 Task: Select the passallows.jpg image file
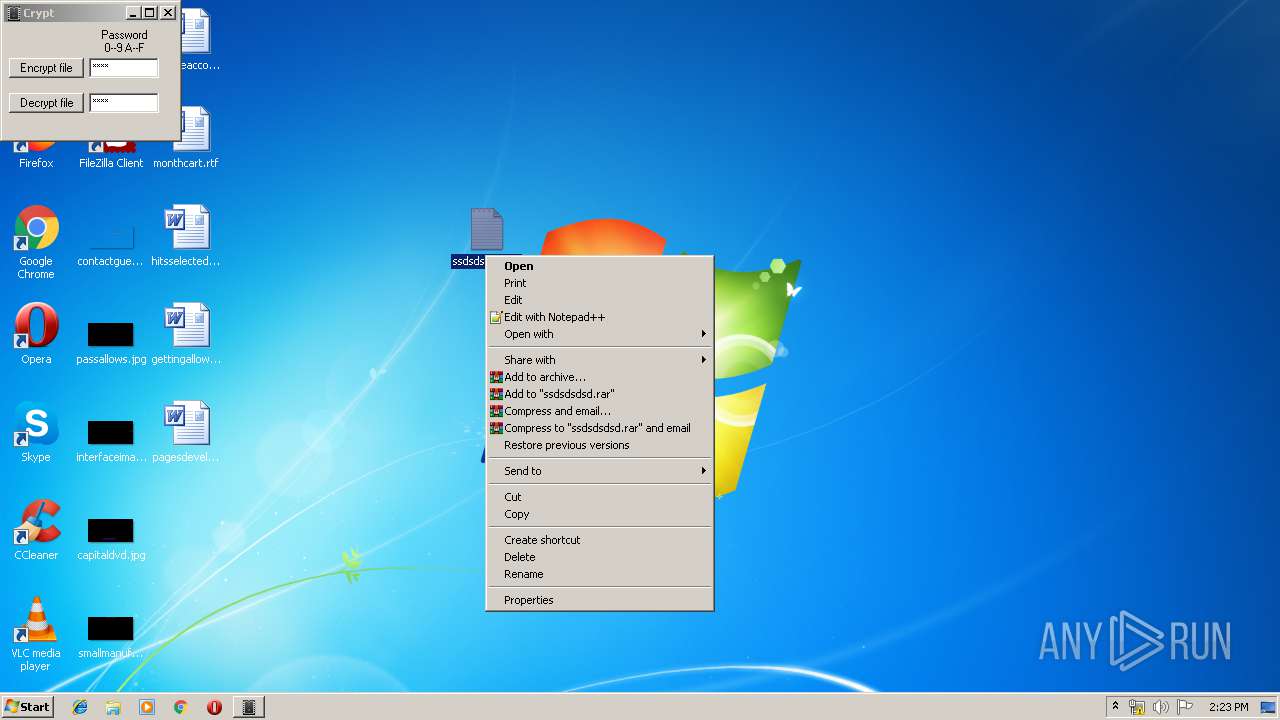111,341
